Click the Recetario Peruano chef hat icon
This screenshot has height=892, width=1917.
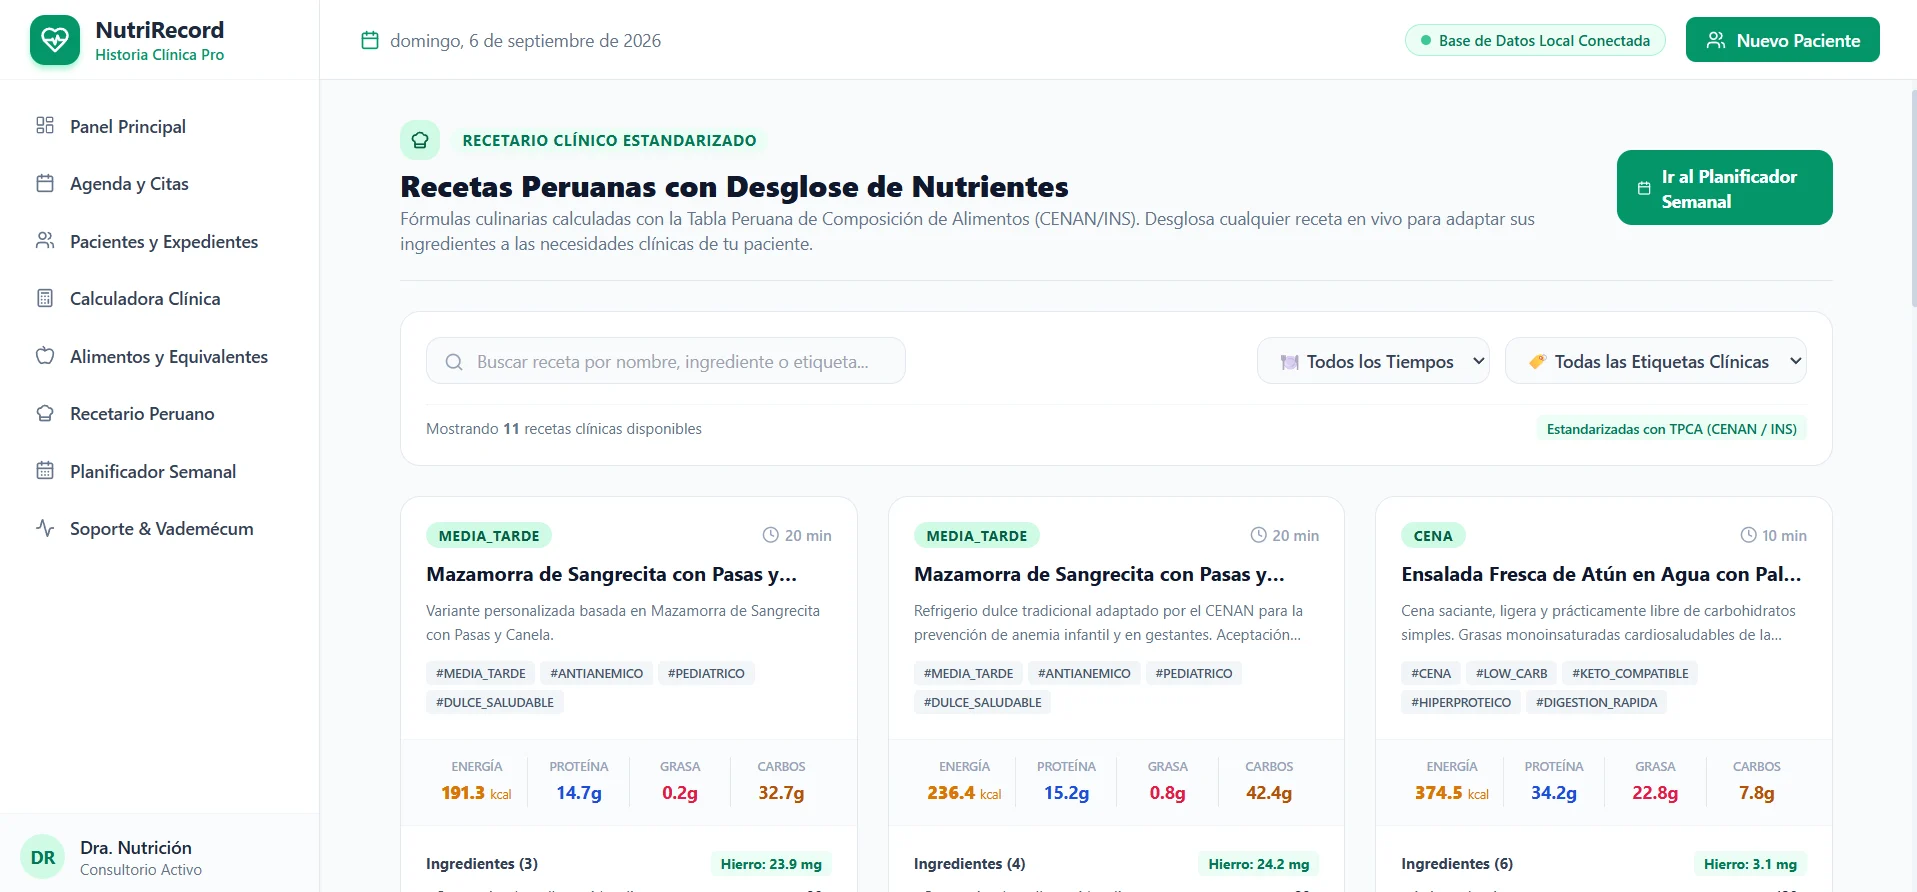click(45, 413)
